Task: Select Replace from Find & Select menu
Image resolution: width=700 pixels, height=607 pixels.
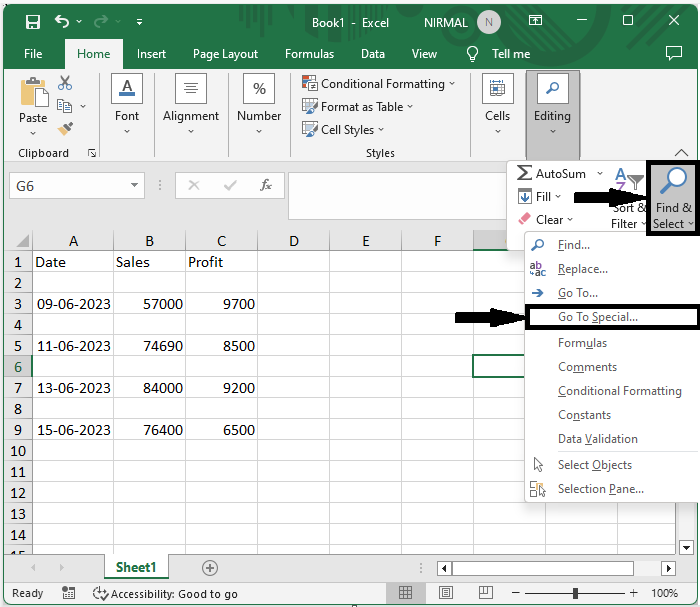Action: (x=582, y=269)
